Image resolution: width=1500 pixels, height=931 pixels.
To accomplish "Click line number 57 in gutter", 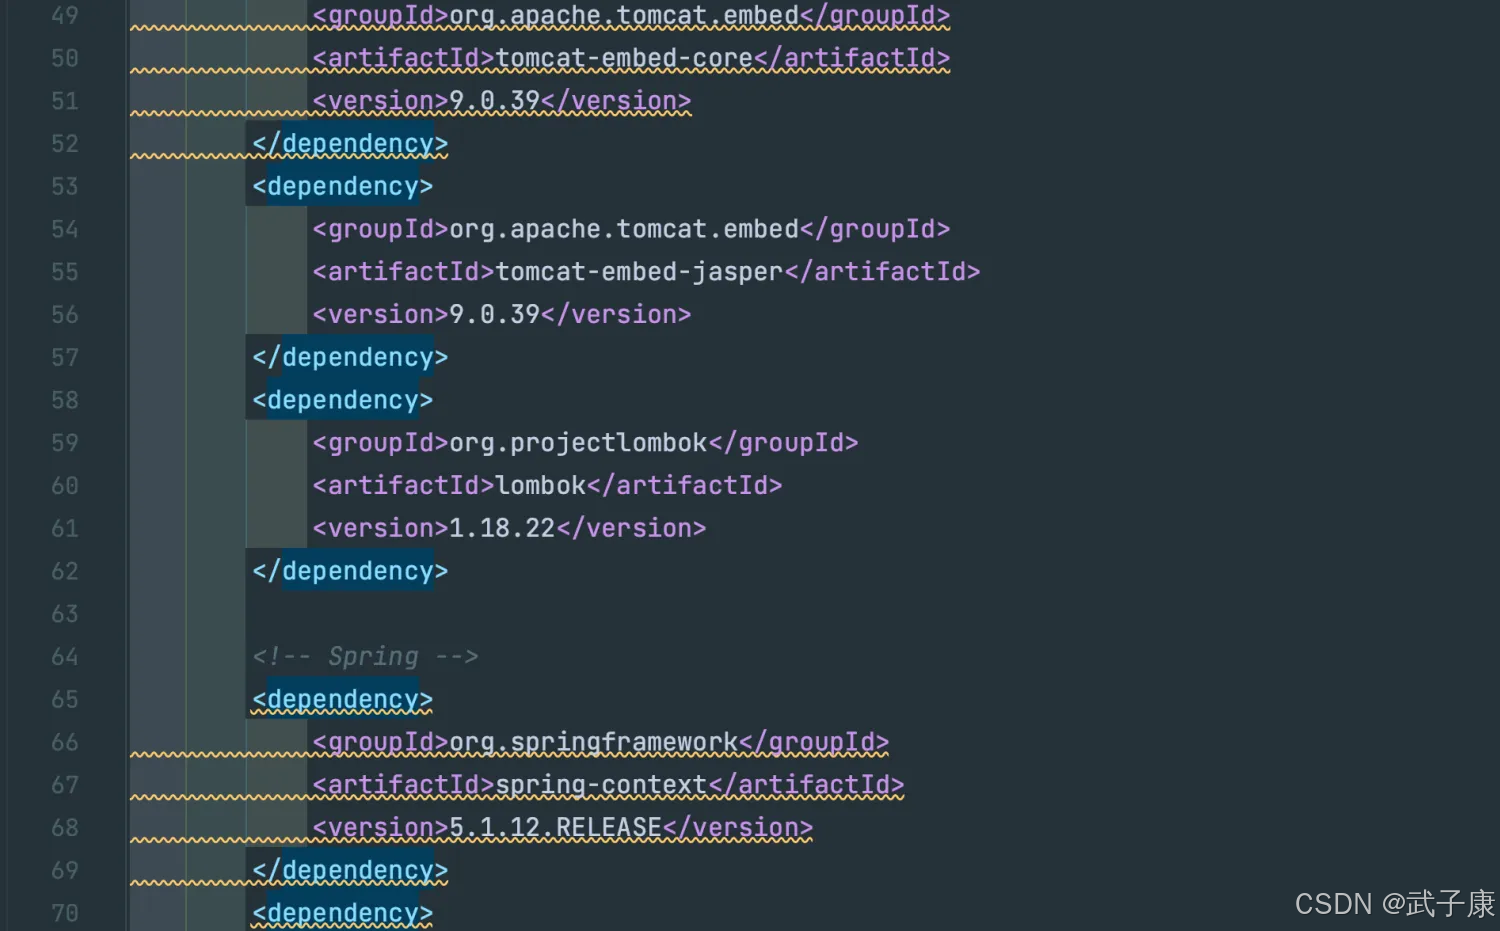I will (65, 357).
